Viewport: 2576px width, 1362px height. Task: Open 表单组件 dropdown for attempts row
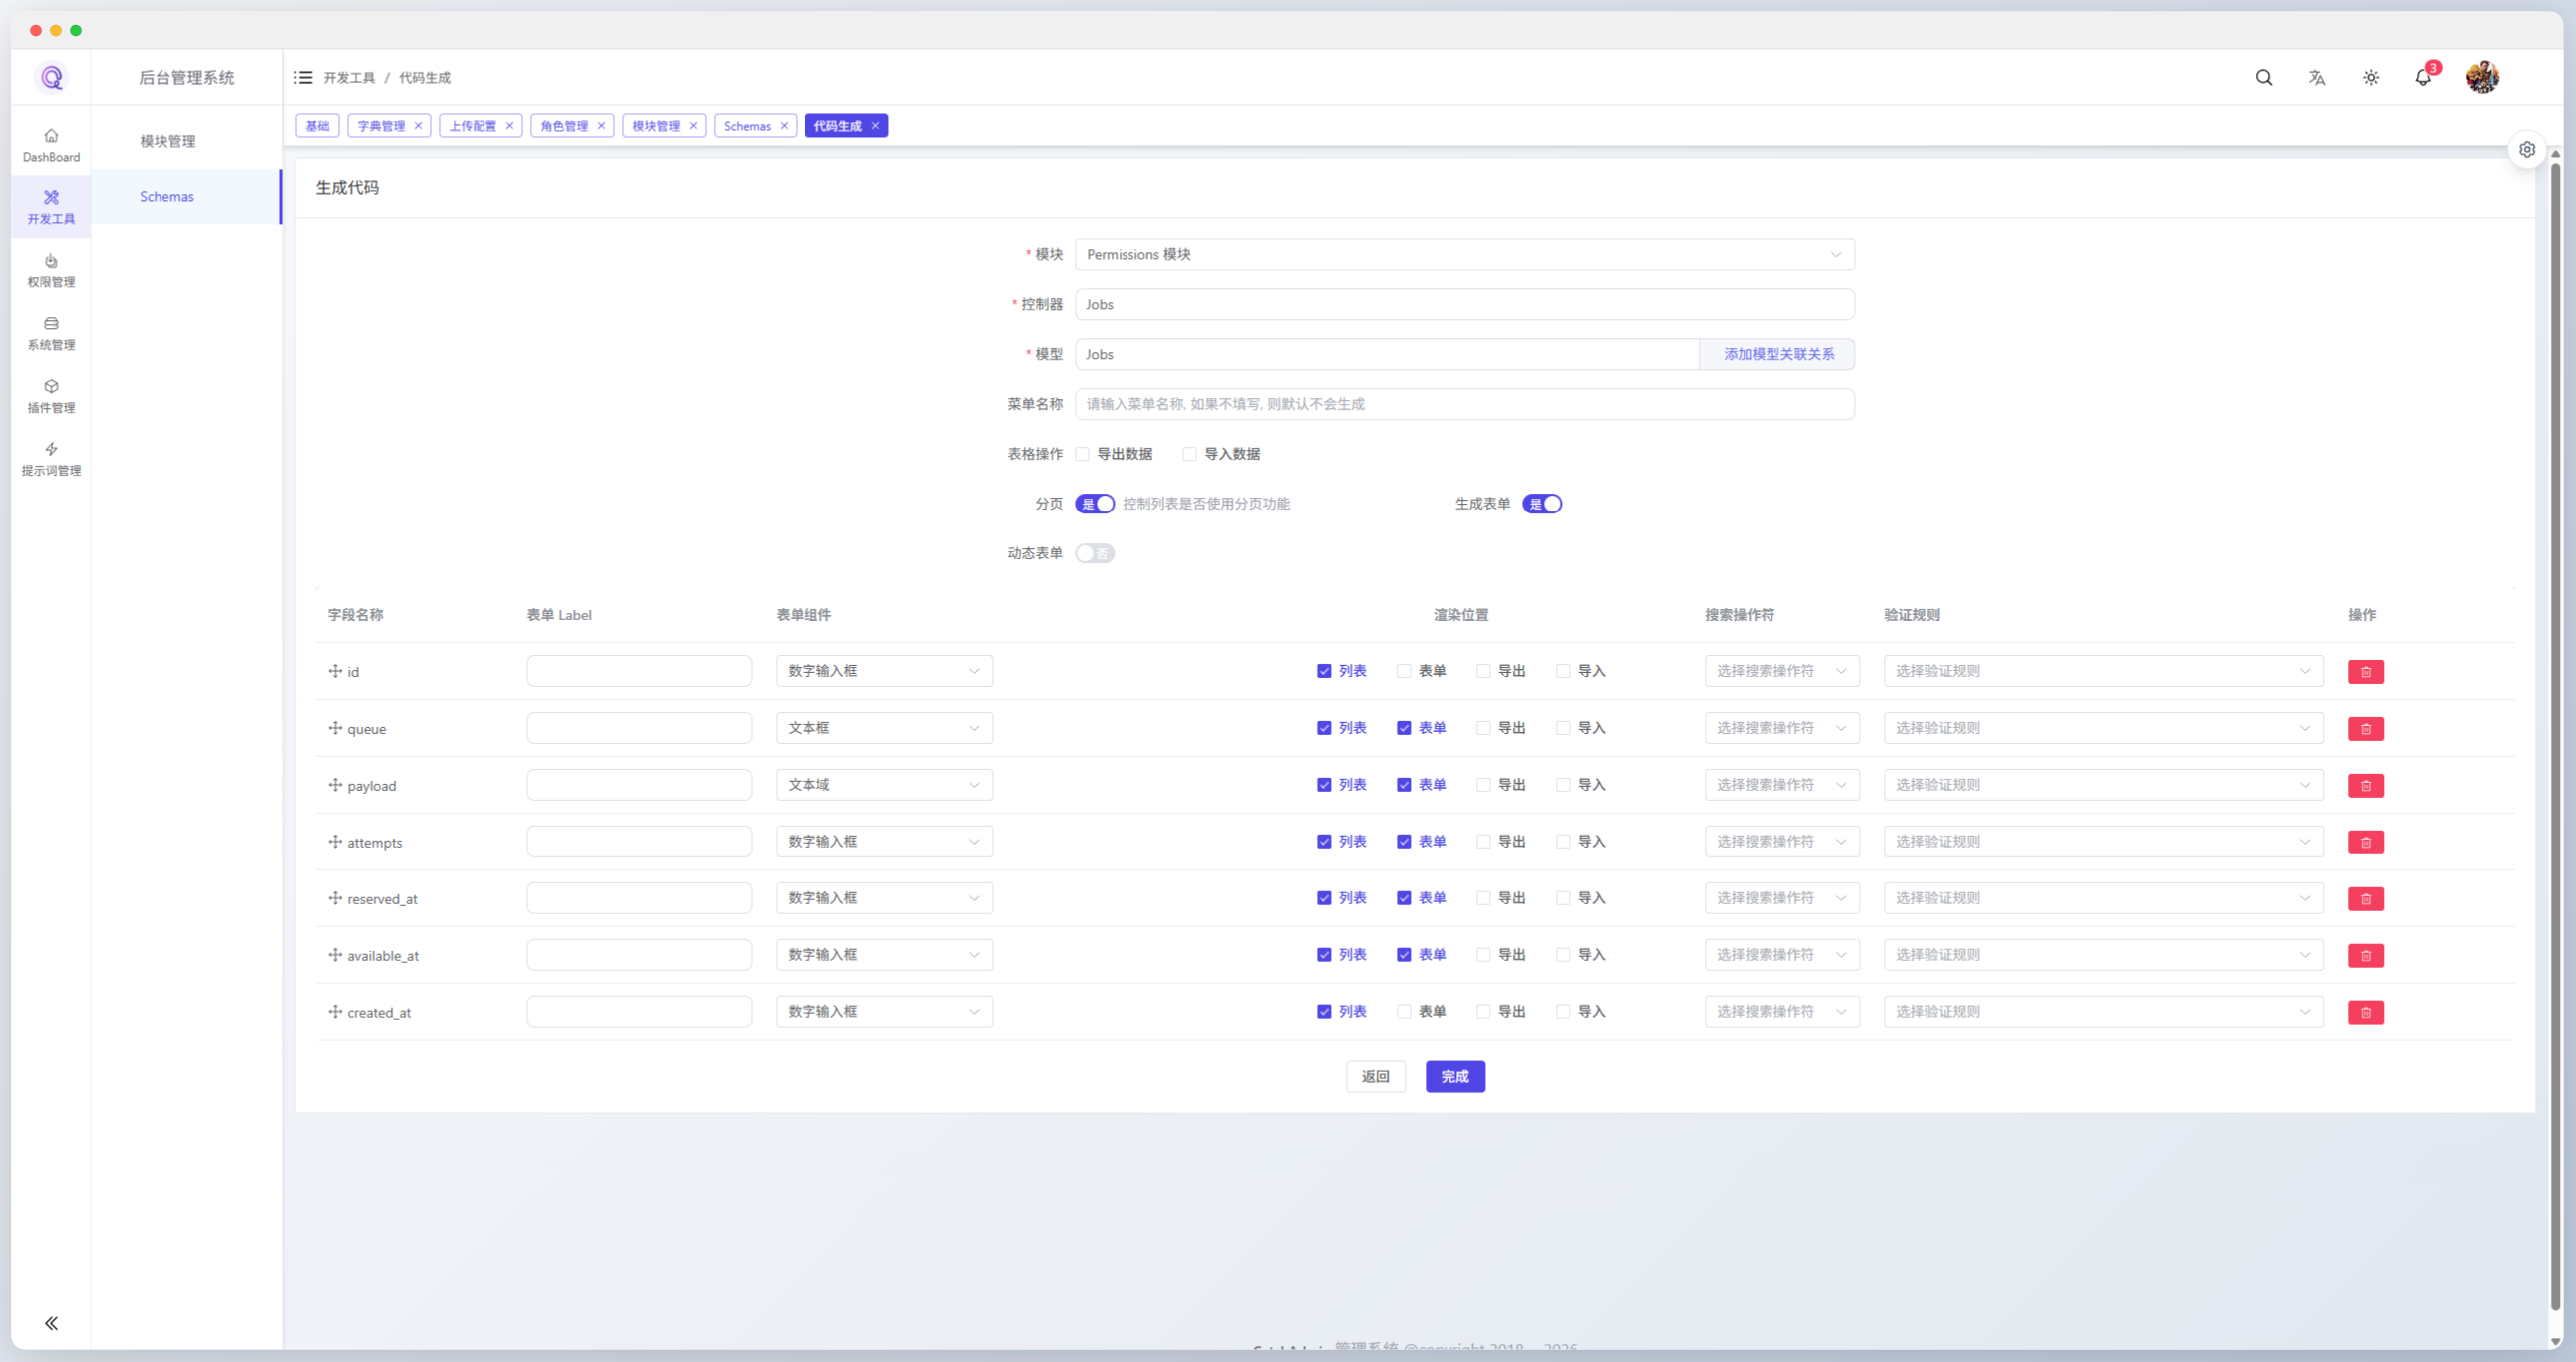click(883, 842)
